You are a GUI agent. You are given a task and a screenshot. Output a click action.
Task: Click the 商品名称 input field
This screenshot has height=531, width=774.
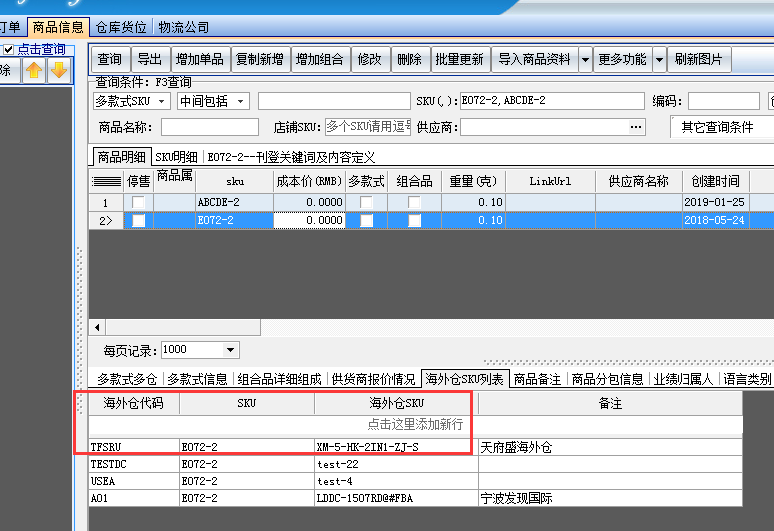pos(209,127)
